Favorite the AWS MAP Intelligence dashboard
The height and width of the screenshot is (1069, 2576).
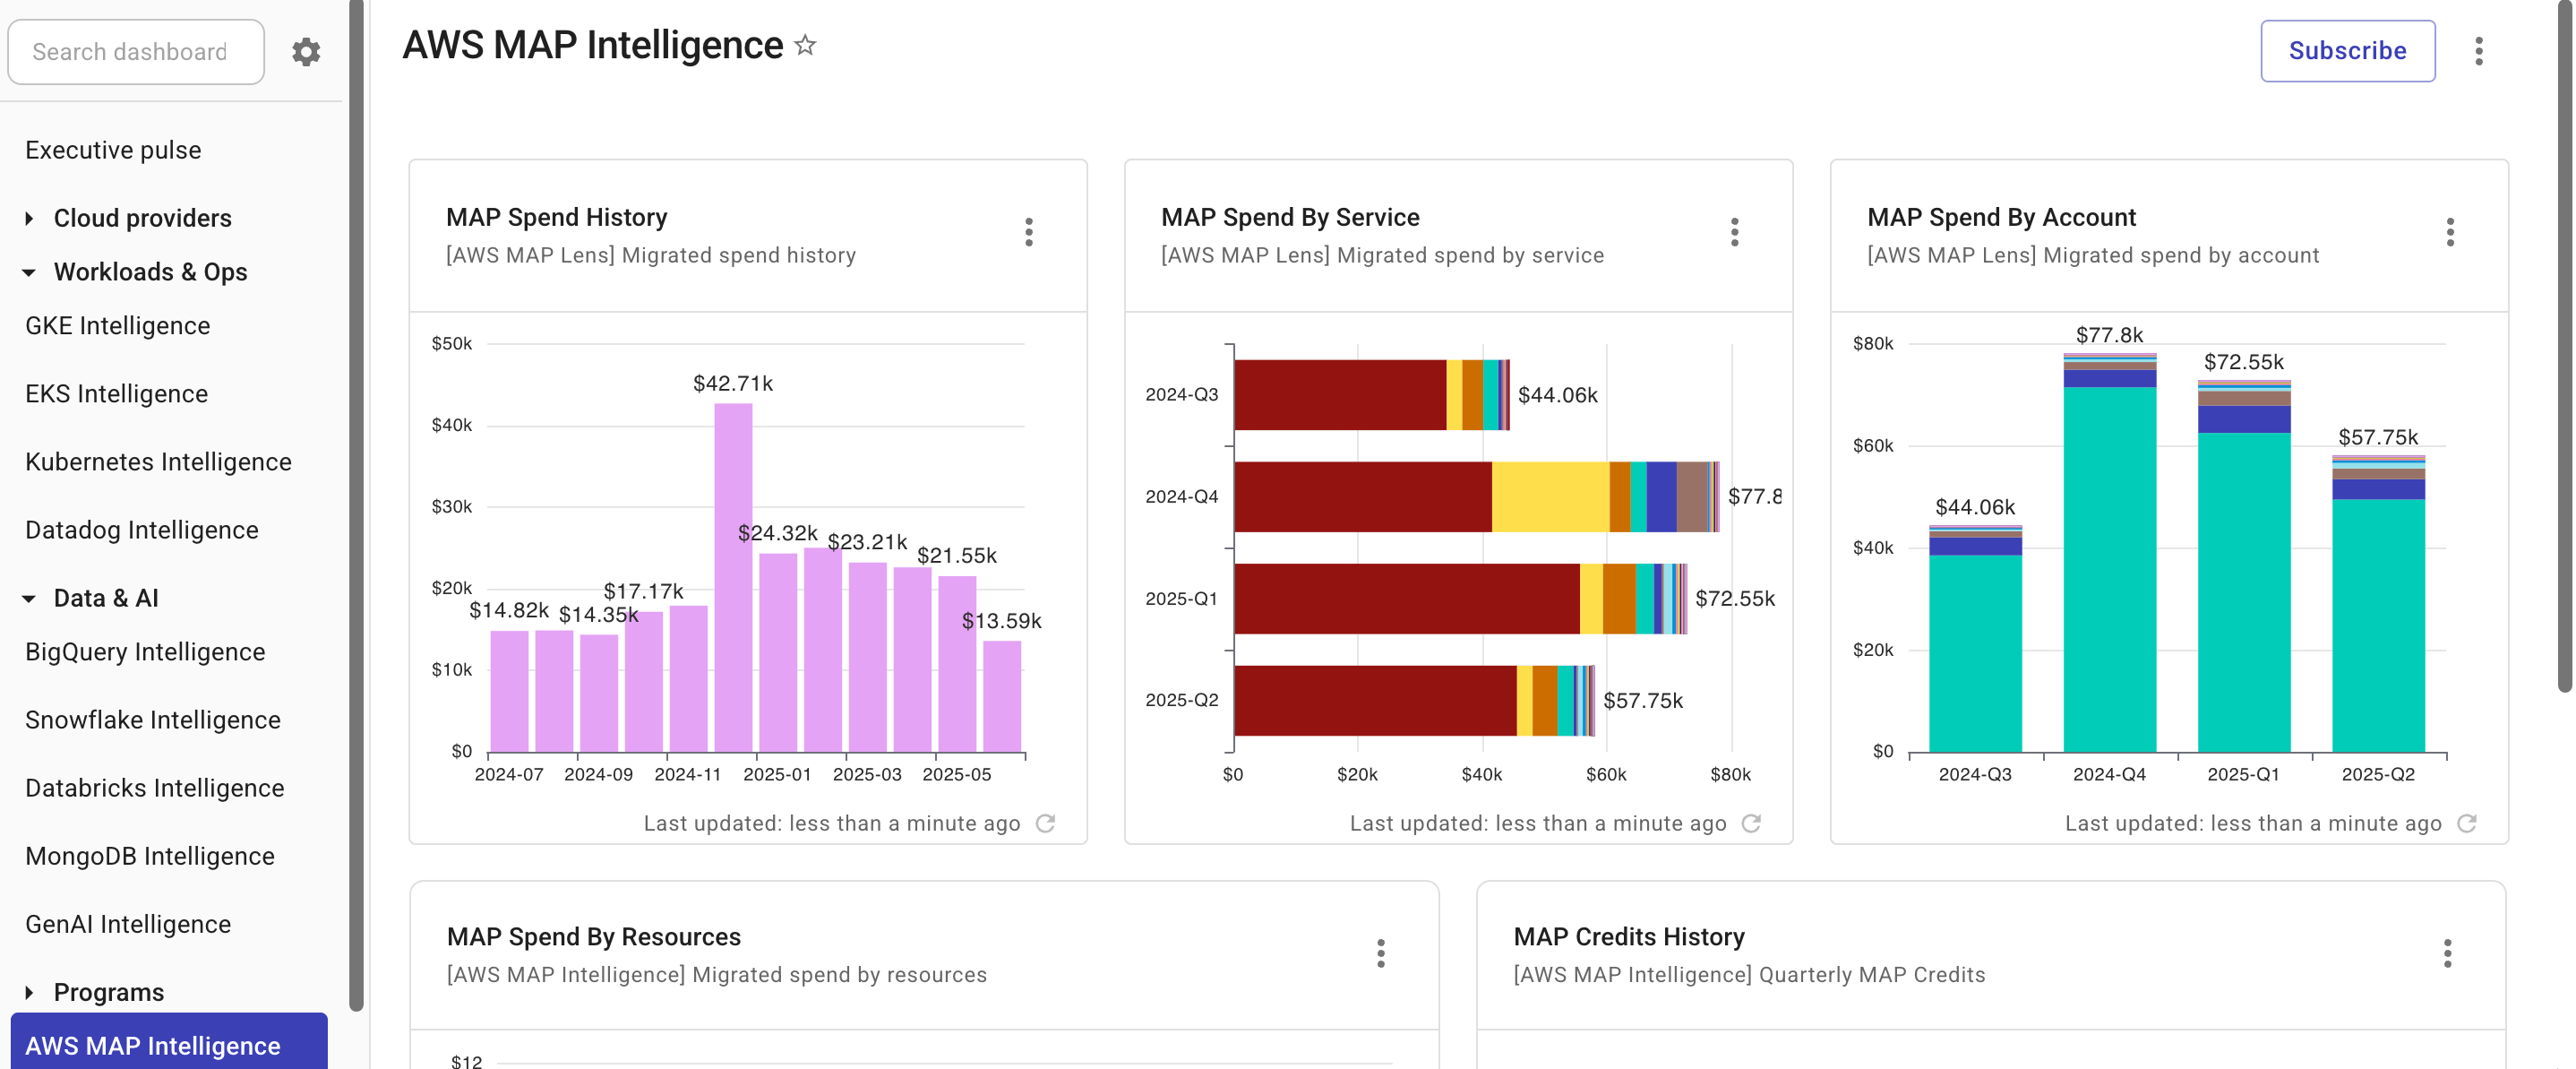click(803, 44)
